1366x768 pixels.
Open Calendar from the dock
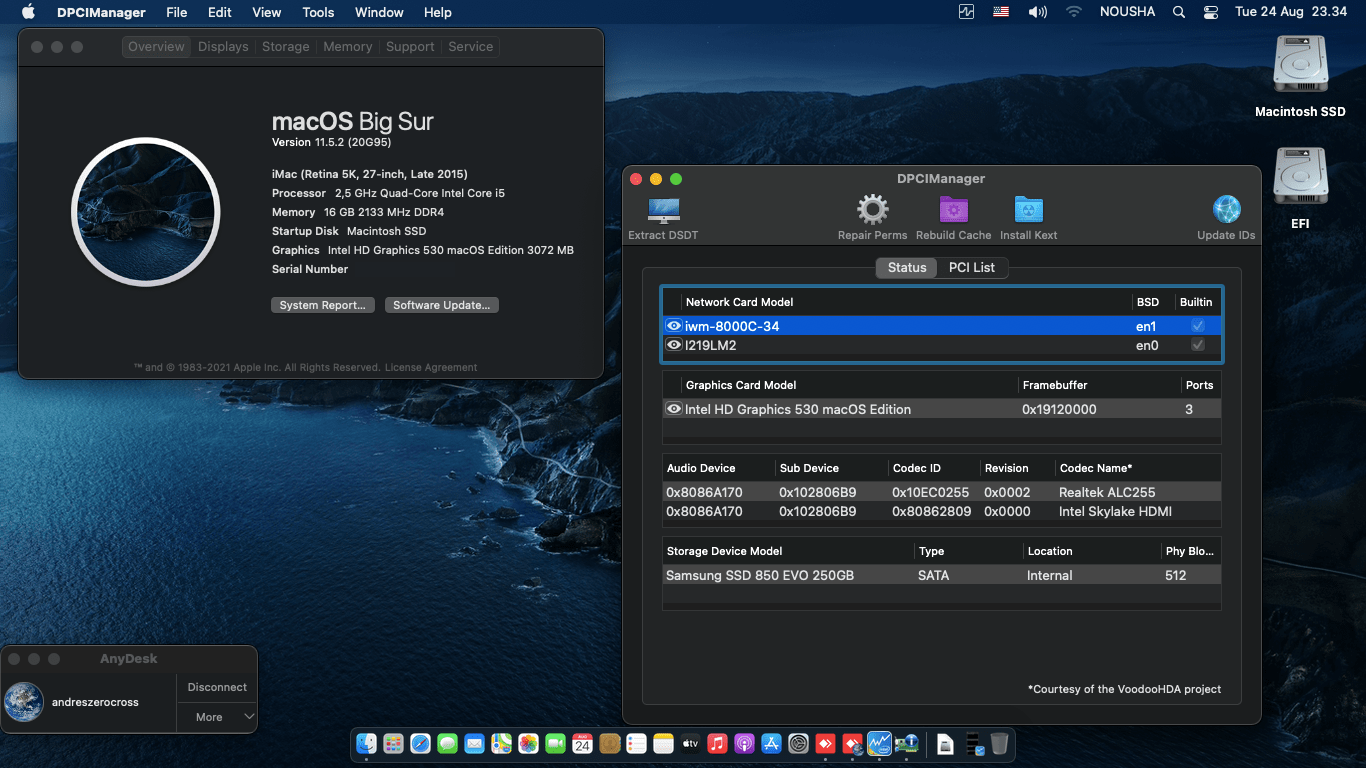pyautogui.click(x=582, y=744)
